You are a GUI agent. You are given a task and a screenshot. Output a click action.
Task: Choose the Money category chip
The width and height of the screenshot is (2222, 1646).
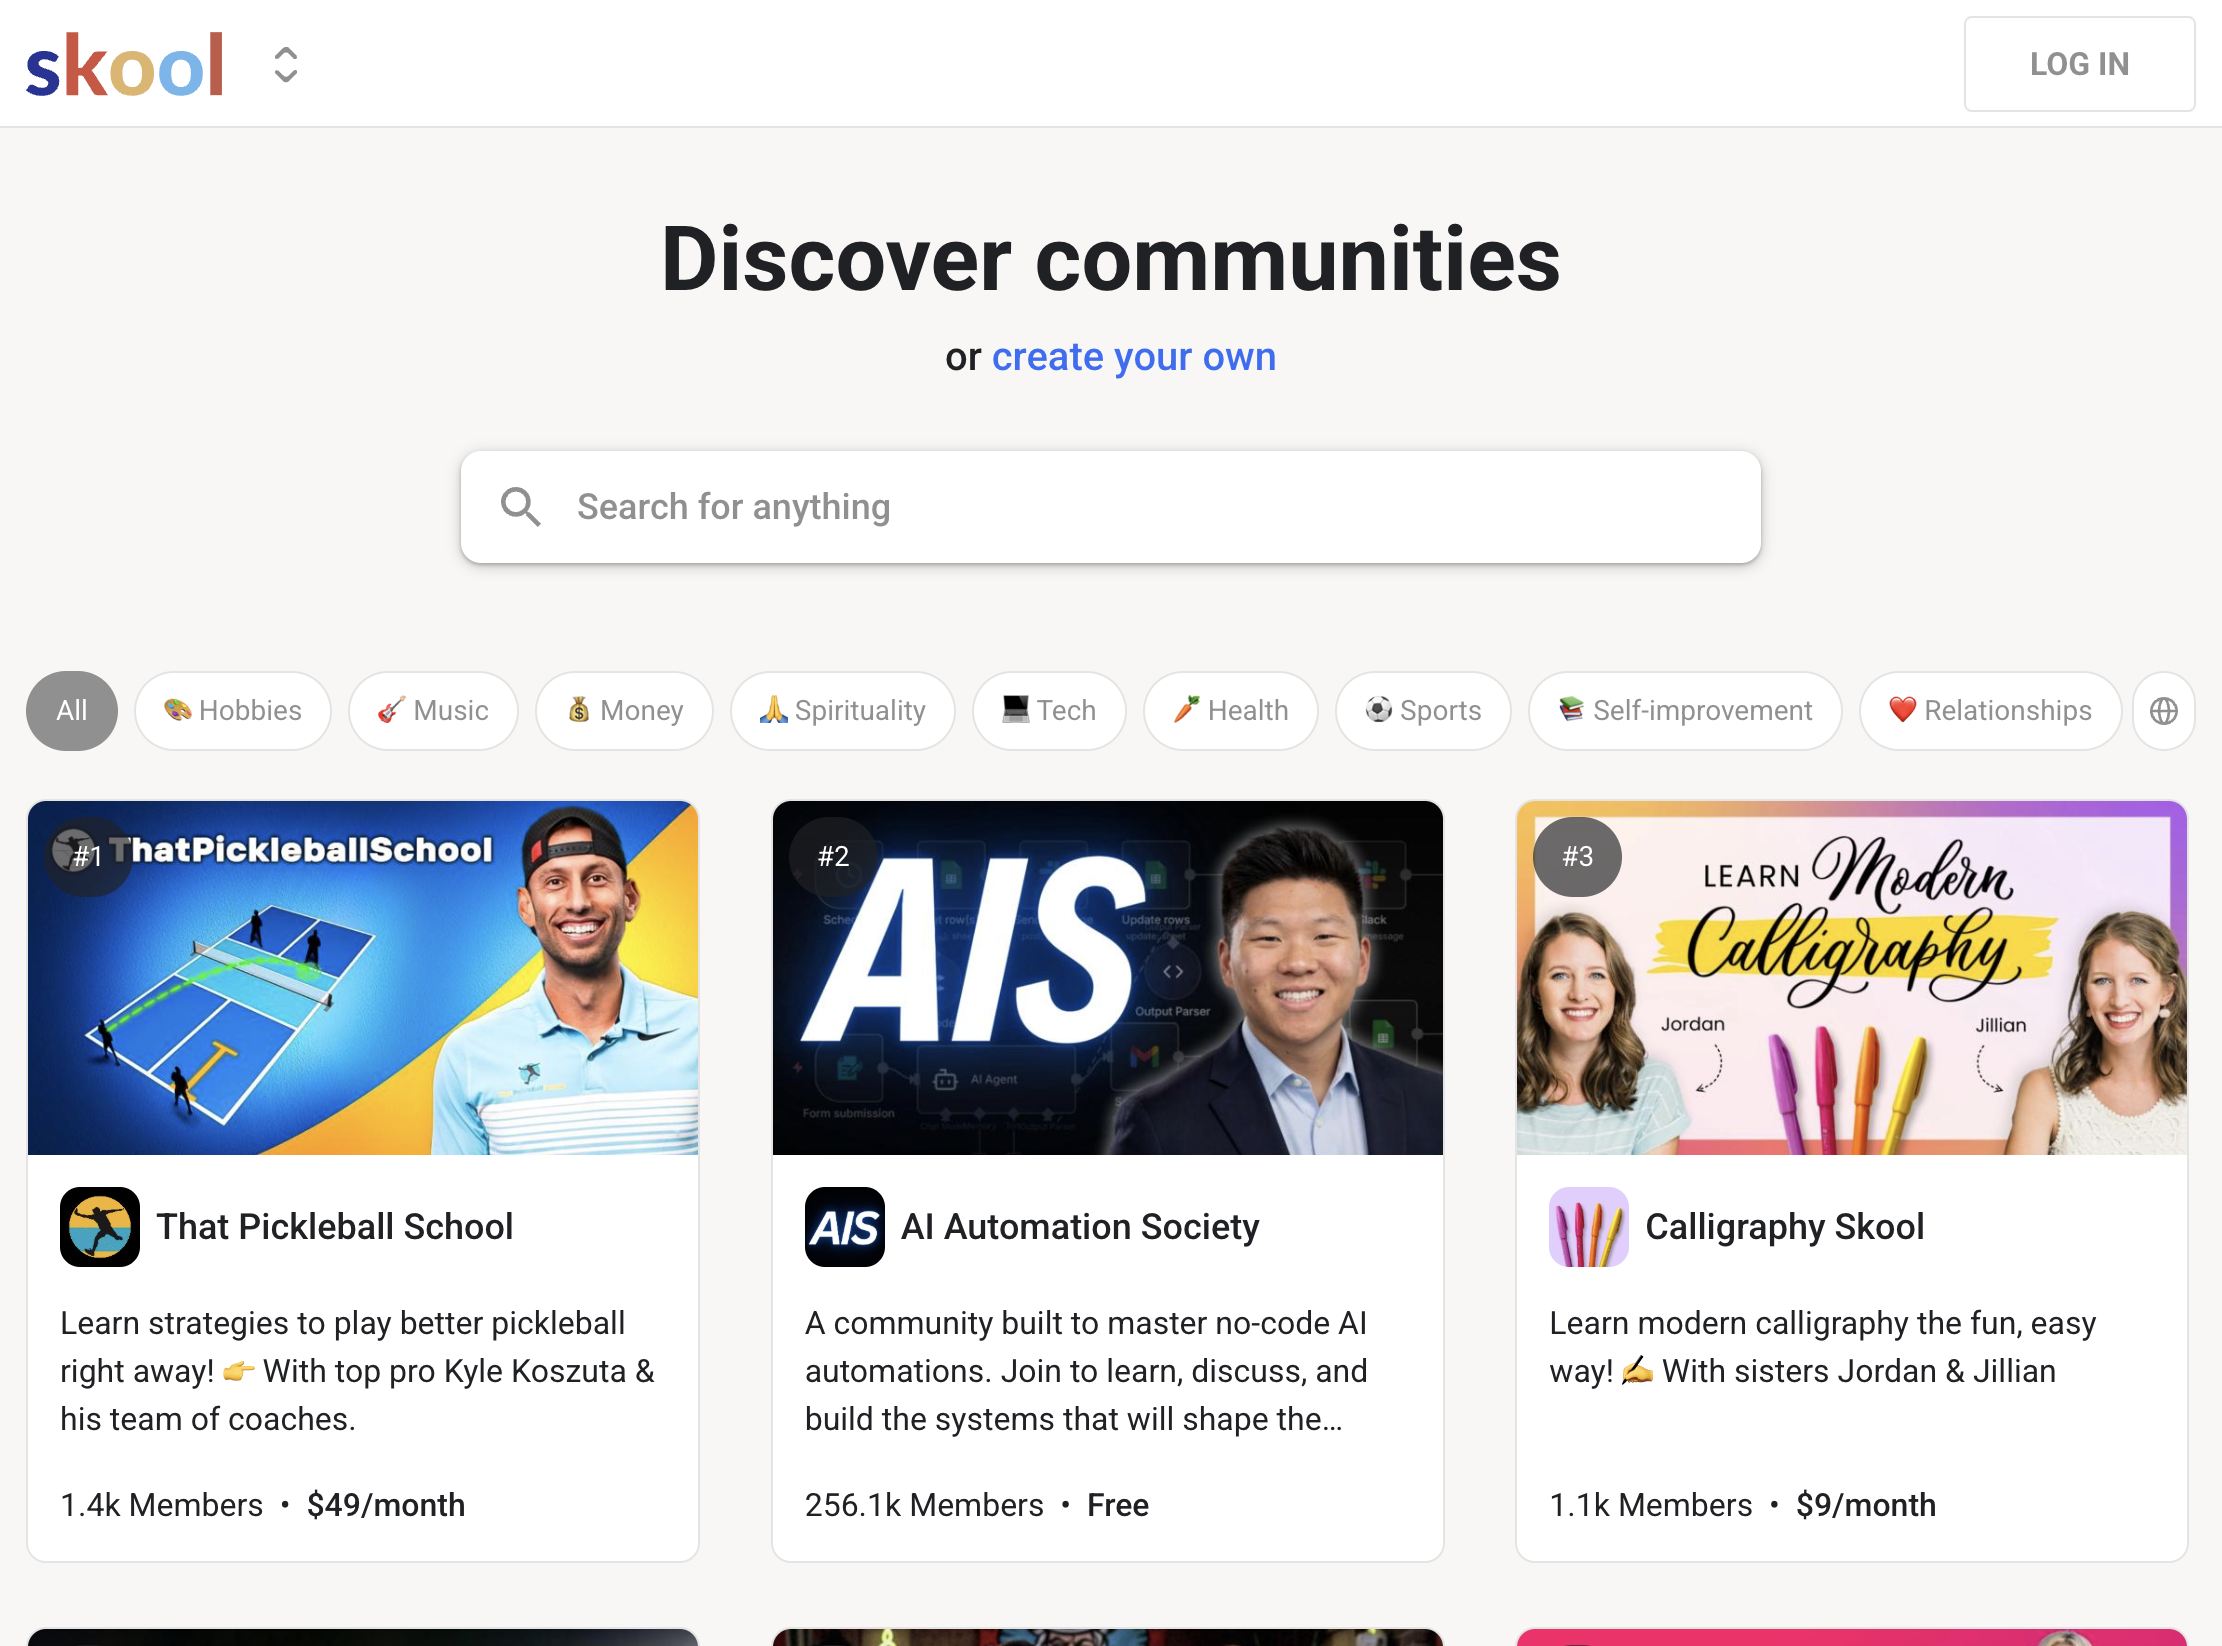624,711
